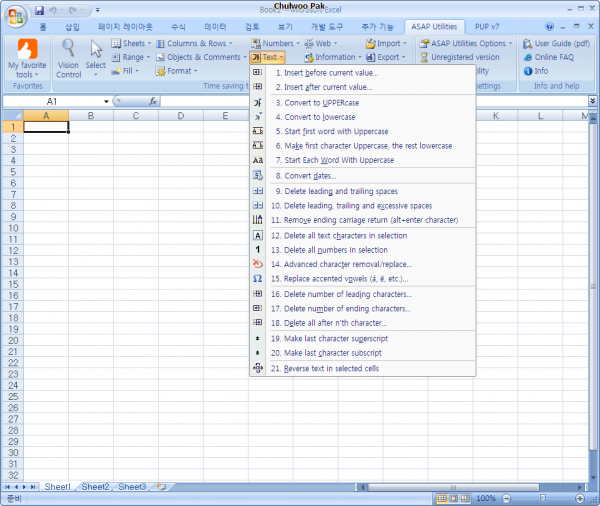Click the Undo icon in quick access toolbar
The height and width of the screenshot is (506, 600).
[x=53, y=10]
